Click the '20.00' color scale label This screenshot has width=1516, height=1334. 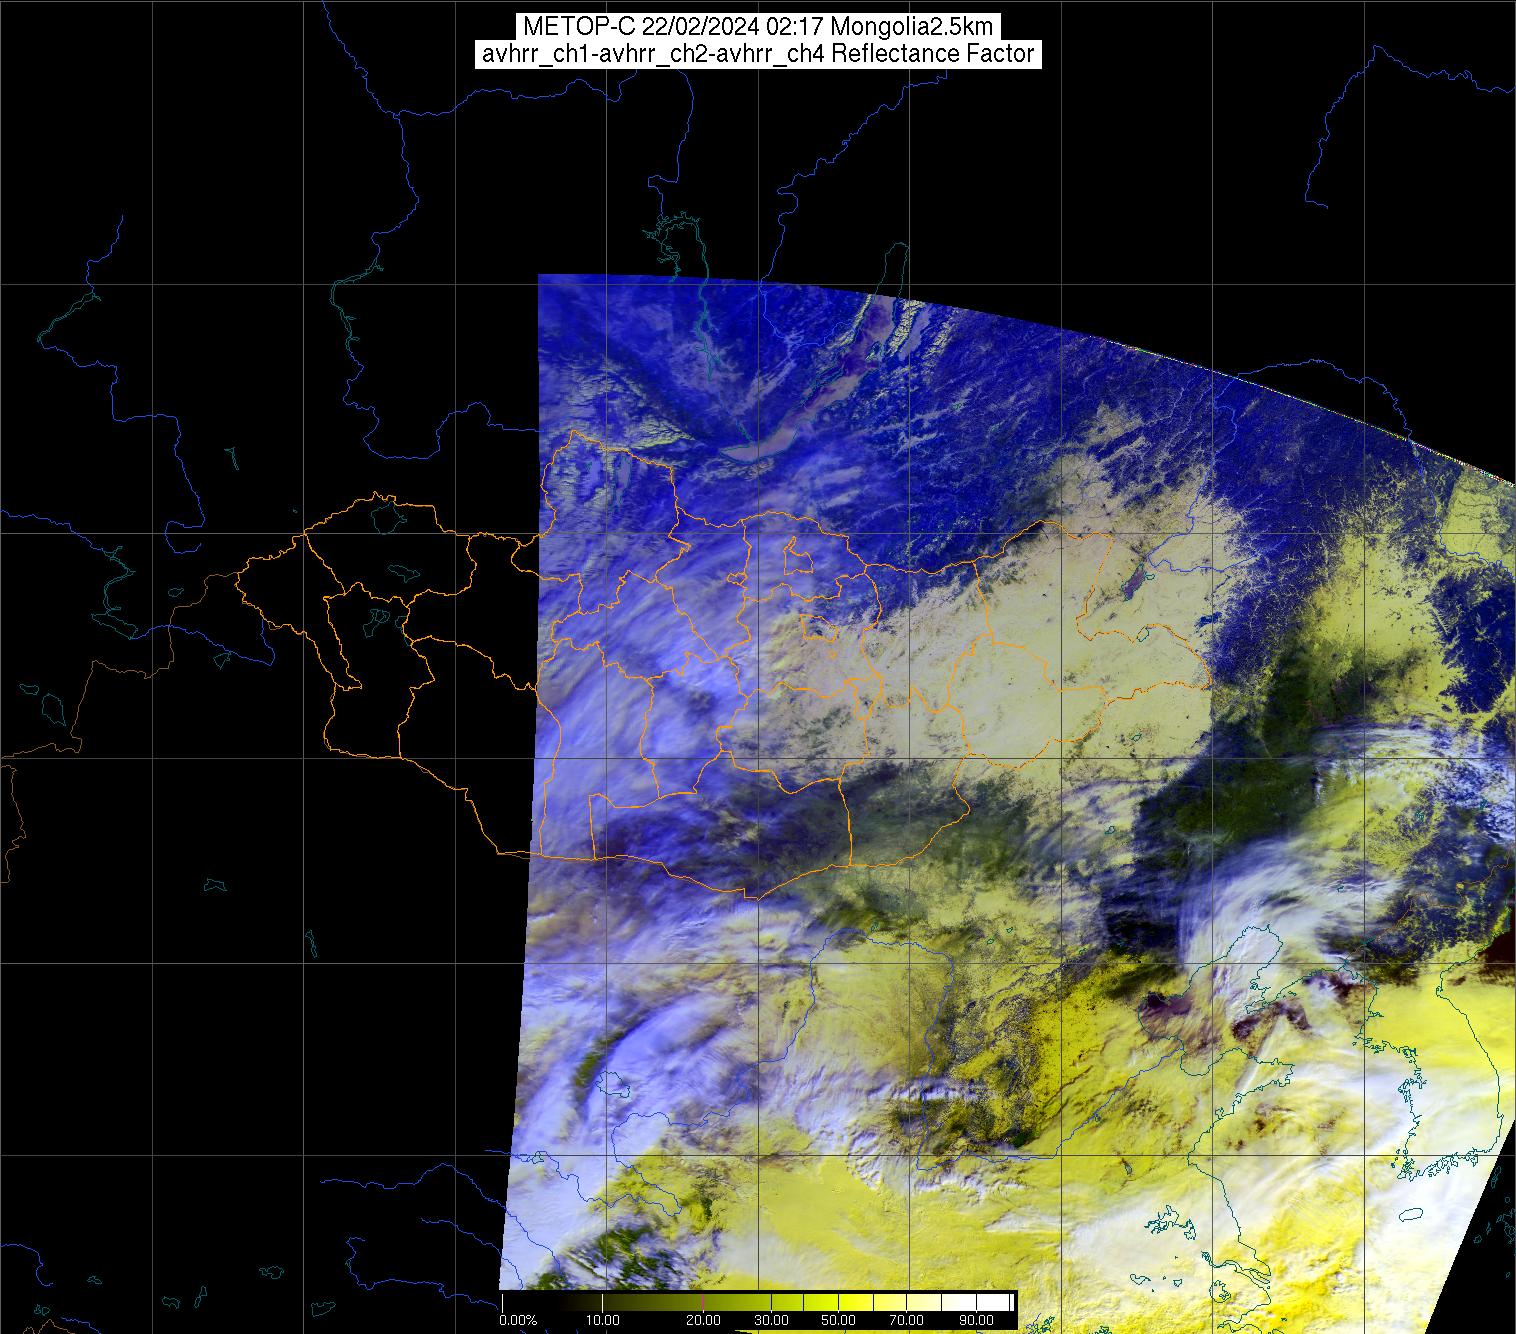[x=703, y=1320]
